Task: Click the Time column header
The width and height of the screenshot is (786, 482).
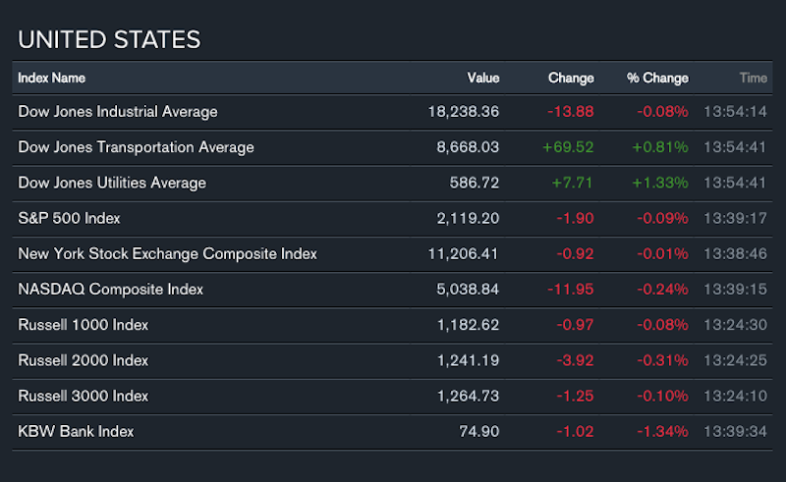Action: (x=753, y=78)
